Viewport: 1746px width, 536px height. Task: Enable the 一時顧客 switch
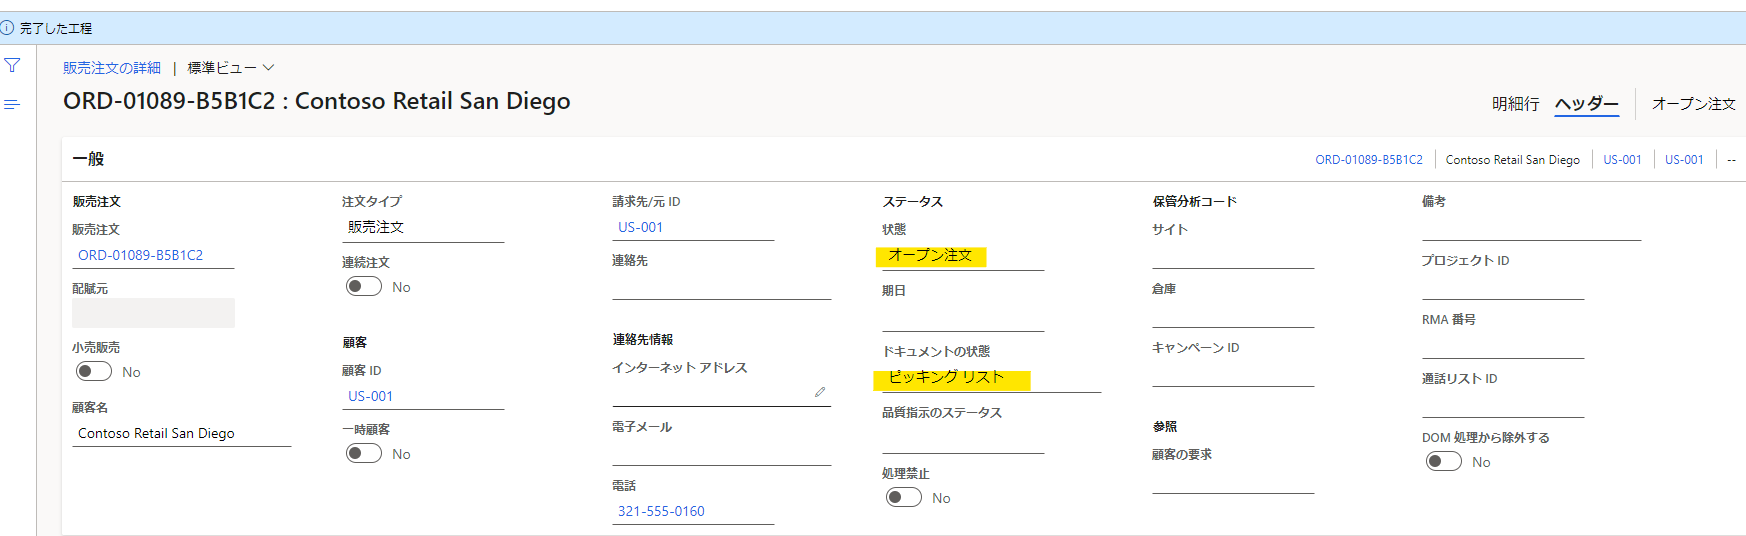point(364,454)
